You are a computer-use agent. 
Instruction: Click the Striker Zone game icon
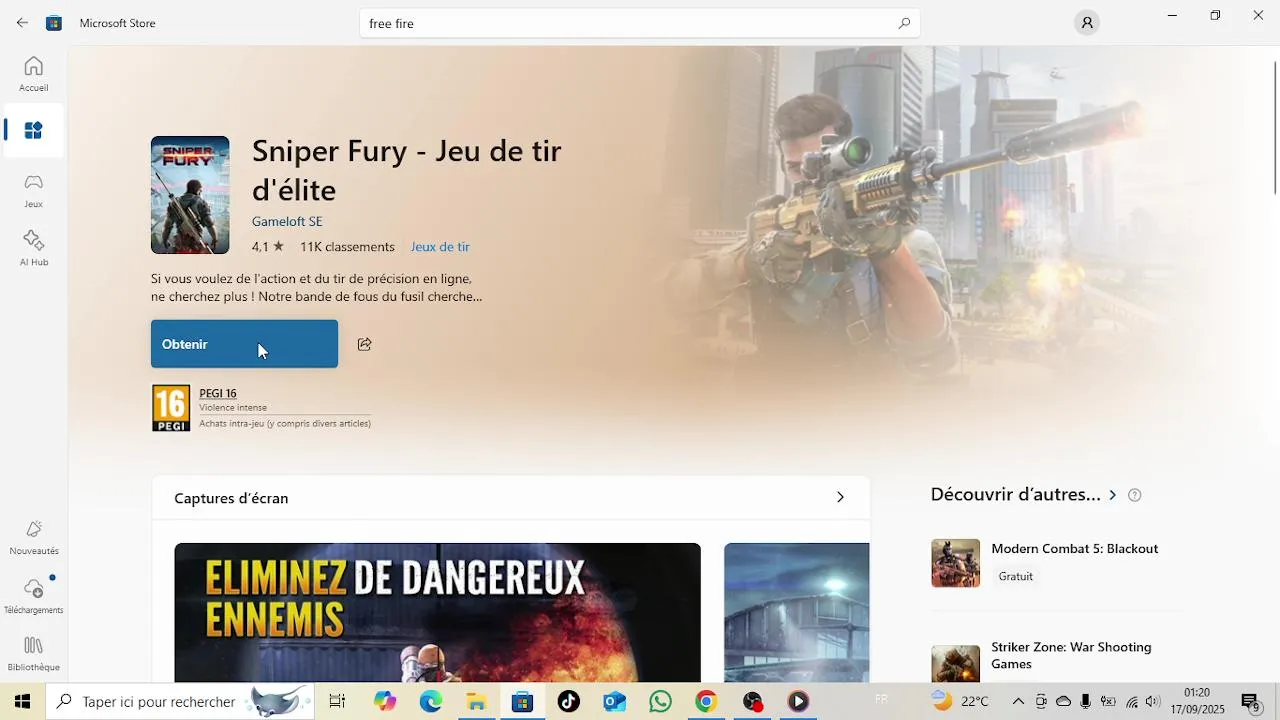[x=955, y=664]
